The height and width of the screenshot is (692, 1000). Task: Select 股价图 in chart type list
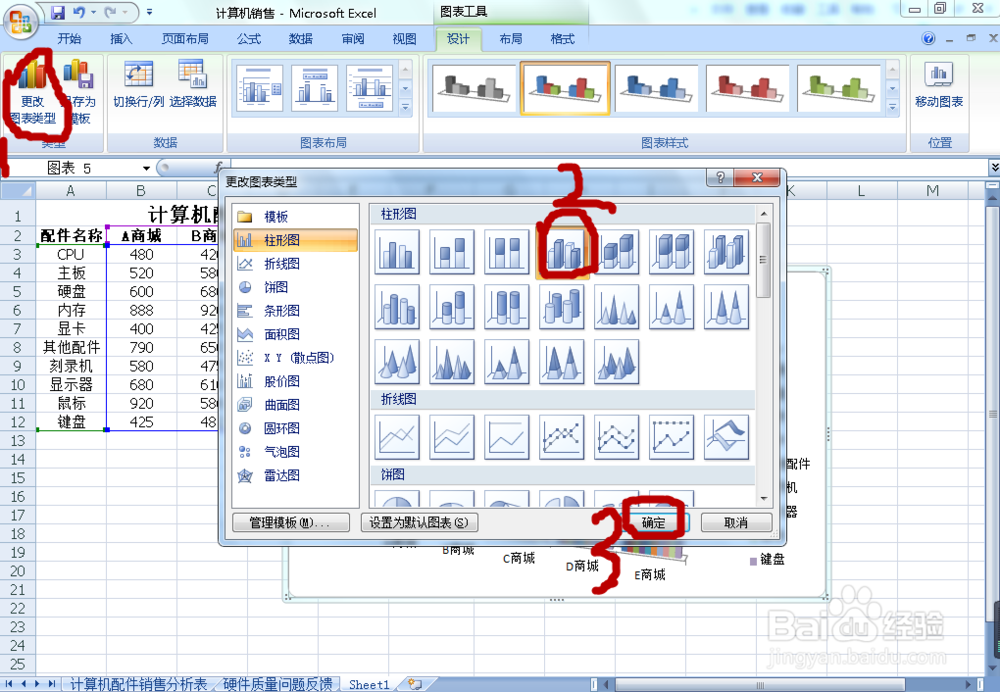coord(295,381)
